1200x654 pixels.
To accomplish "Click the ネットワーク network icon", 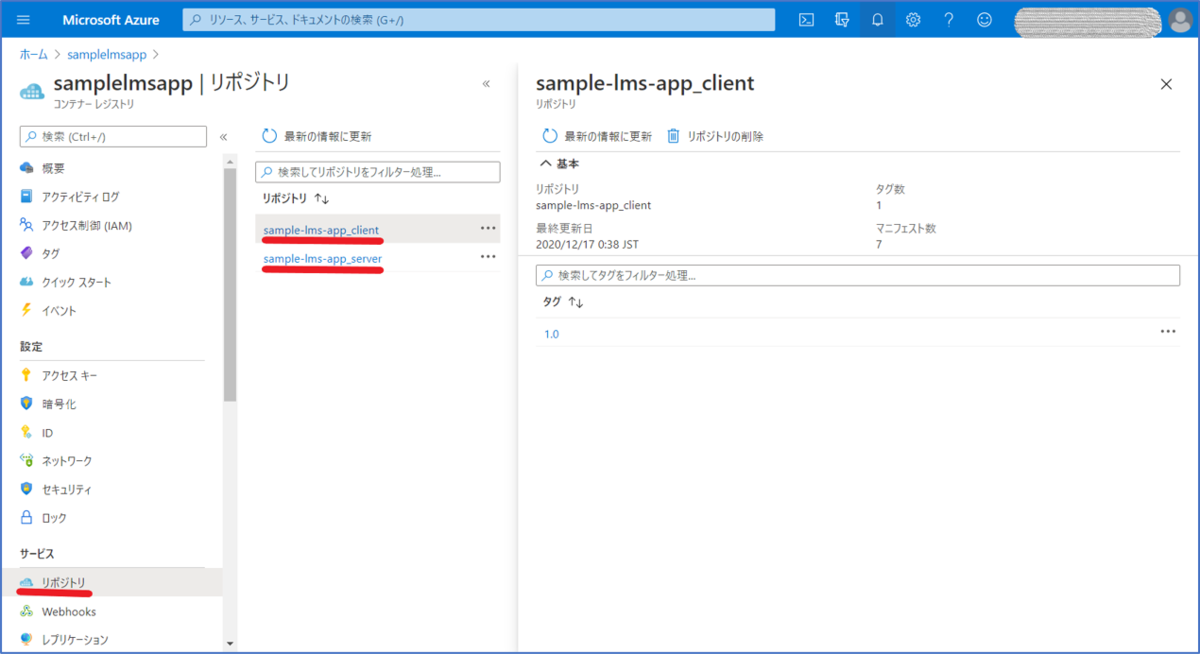I will click(x=27, y=461).
